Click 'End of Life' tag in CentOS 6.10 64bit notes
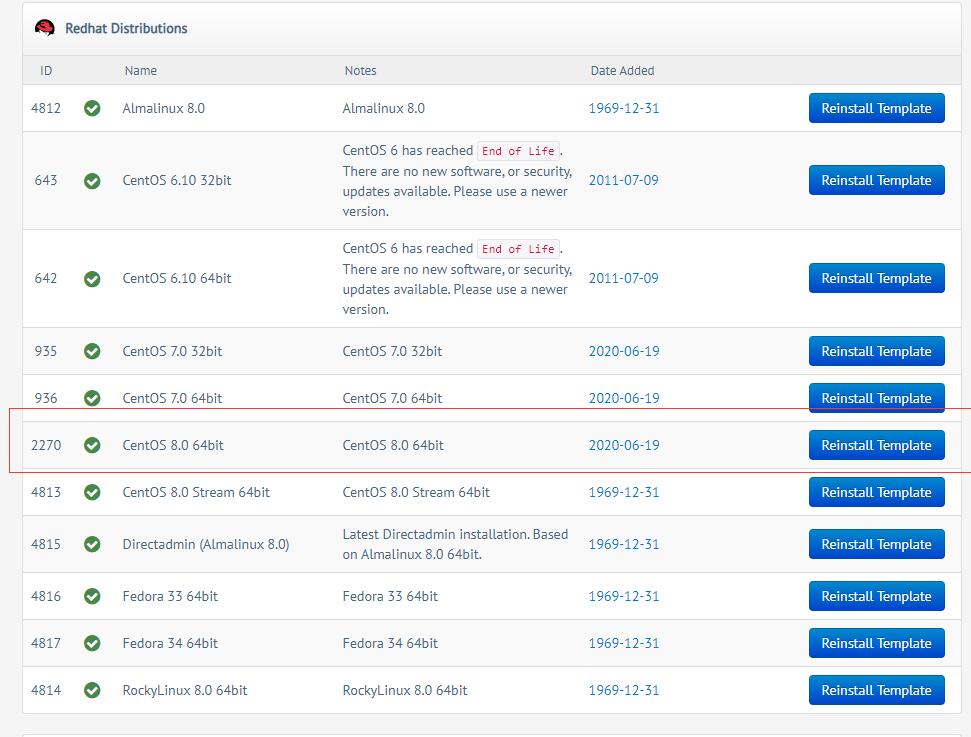 (x=518, y=249)
